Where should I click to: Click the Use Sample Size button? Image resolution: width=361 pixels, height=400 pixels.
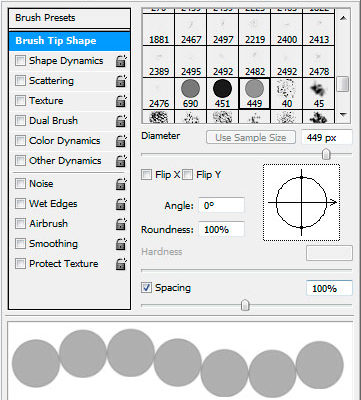(251, 137)
